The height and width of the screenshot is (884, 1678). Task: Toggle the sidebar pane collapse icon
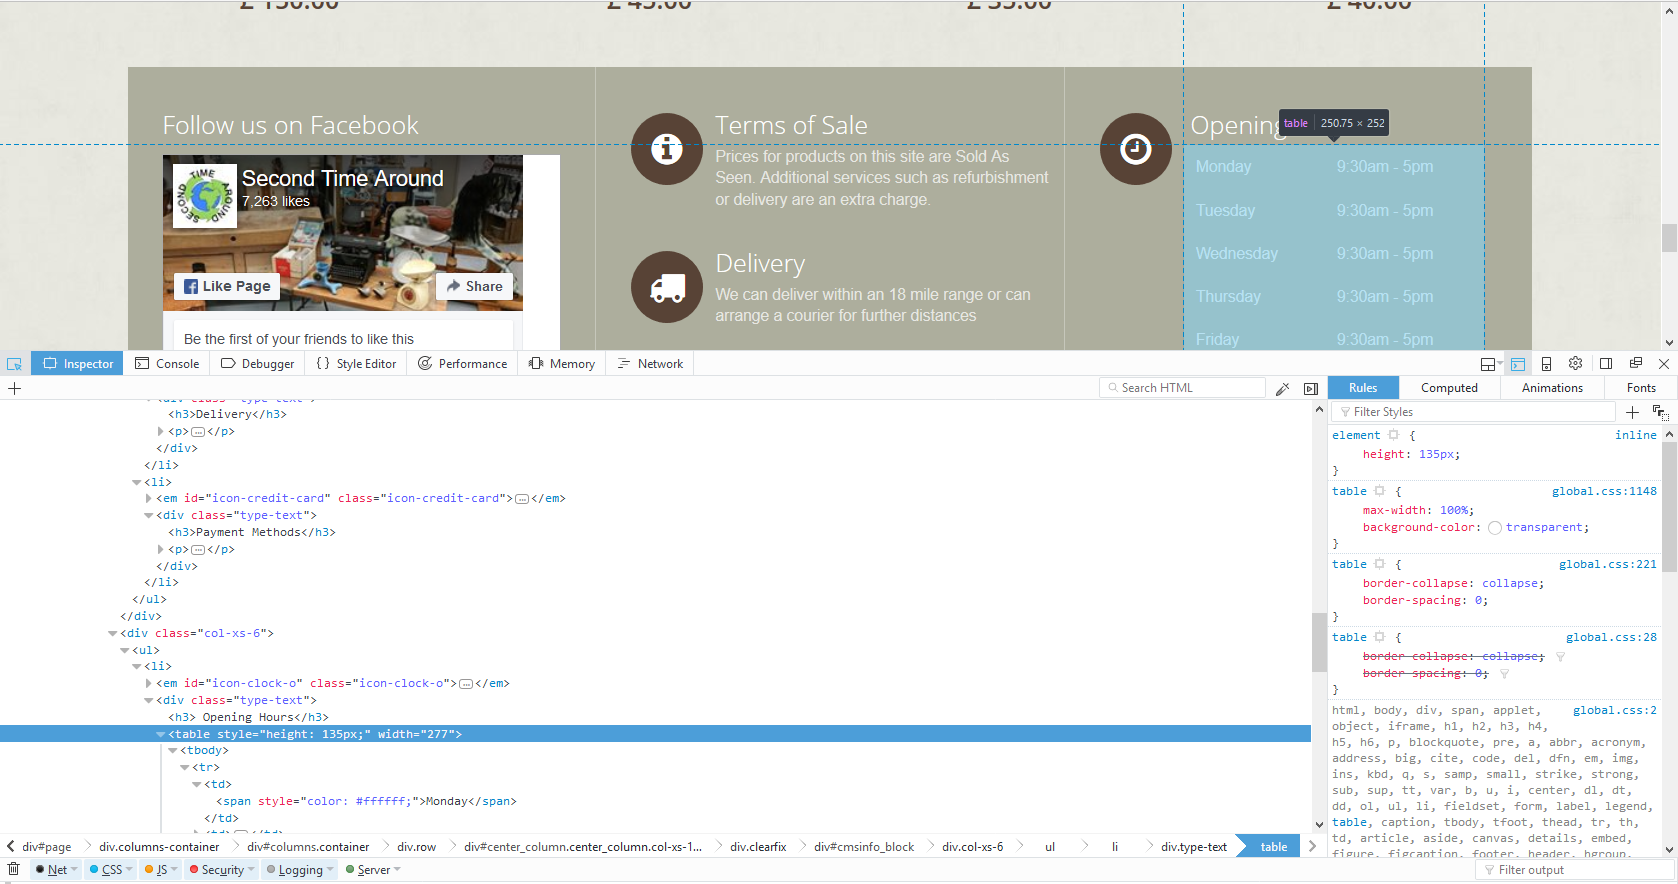(1311, 388)
